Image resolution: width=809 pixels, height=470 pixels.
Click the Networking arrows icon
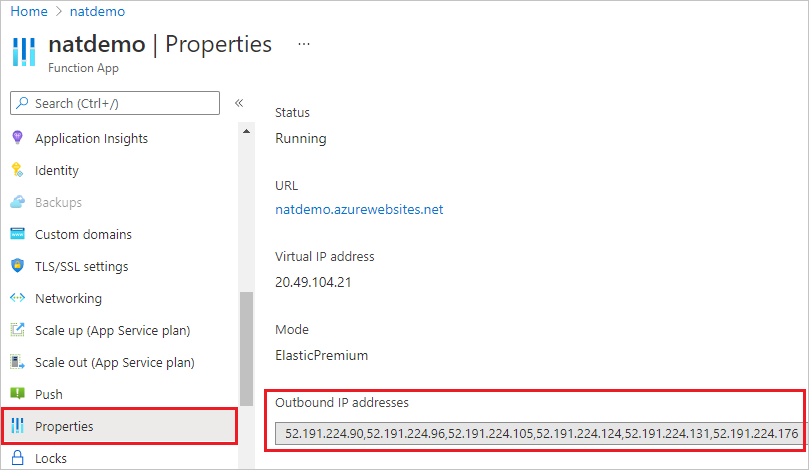click(18, 298)
